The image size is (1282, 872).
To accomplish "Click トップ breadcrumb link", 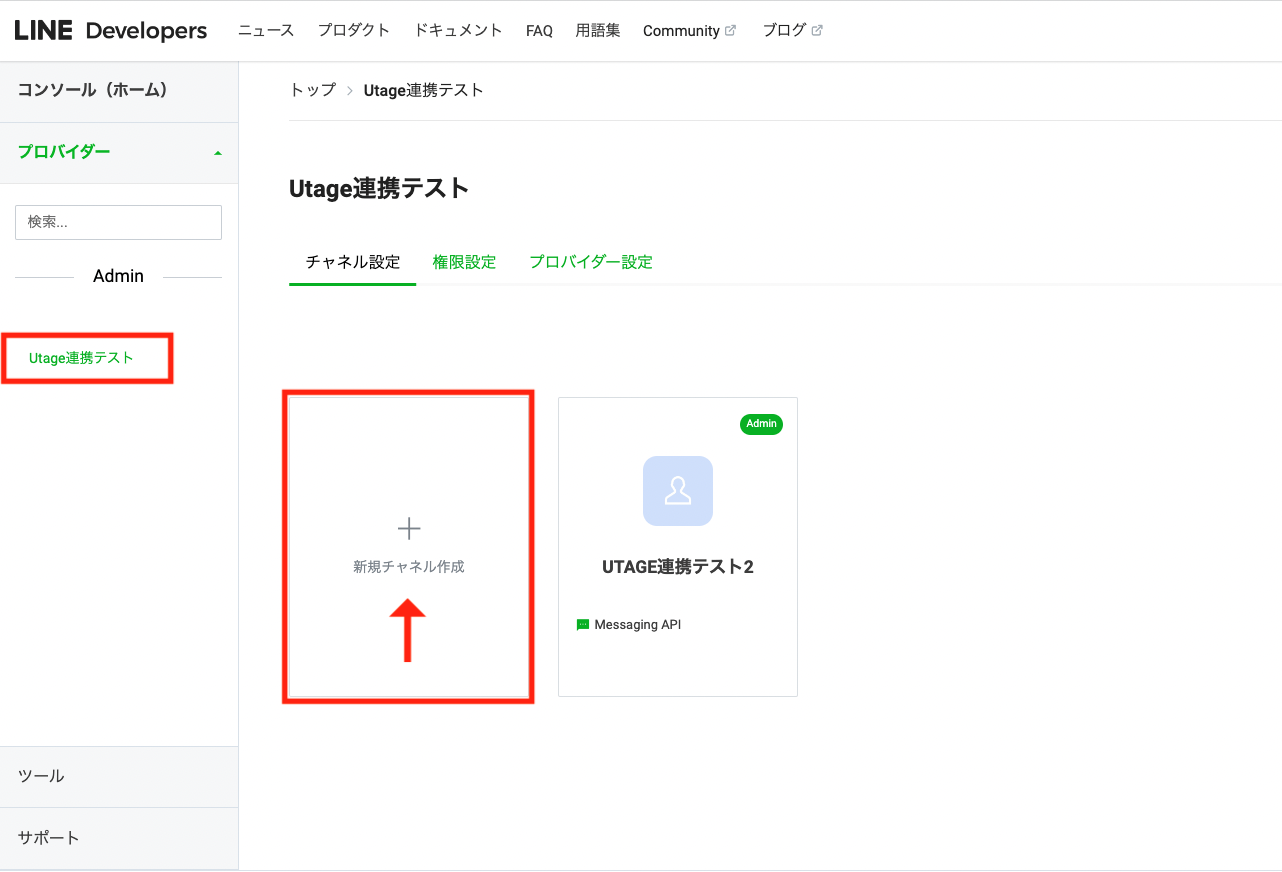I will 312,90.
